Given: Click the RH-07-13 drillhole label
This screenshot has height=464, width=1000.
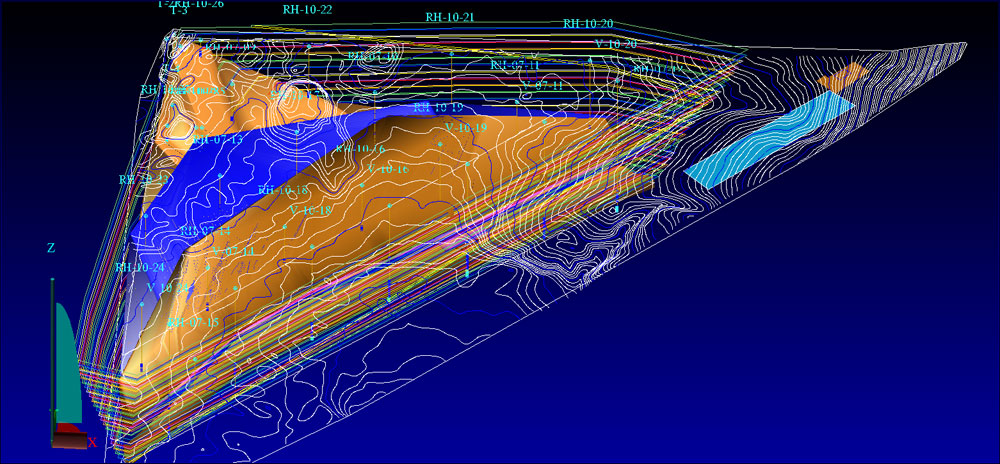Looking at the screenshot, I should 217,141.
